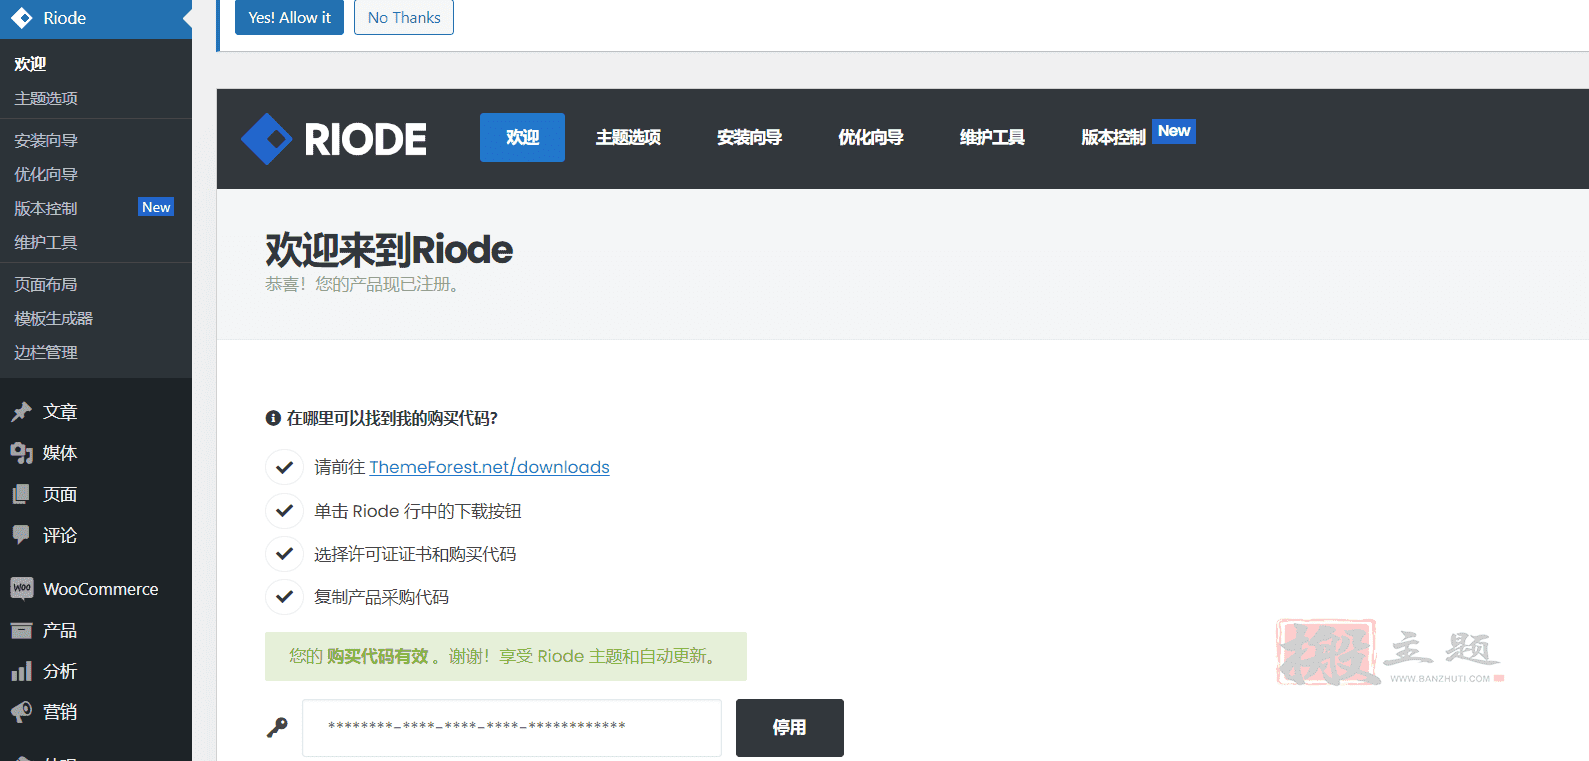Click the 恭喜！您的产品现已注册。 subtitle
Viewport: 1589px width, 761px height.
(x=362, y=284)
